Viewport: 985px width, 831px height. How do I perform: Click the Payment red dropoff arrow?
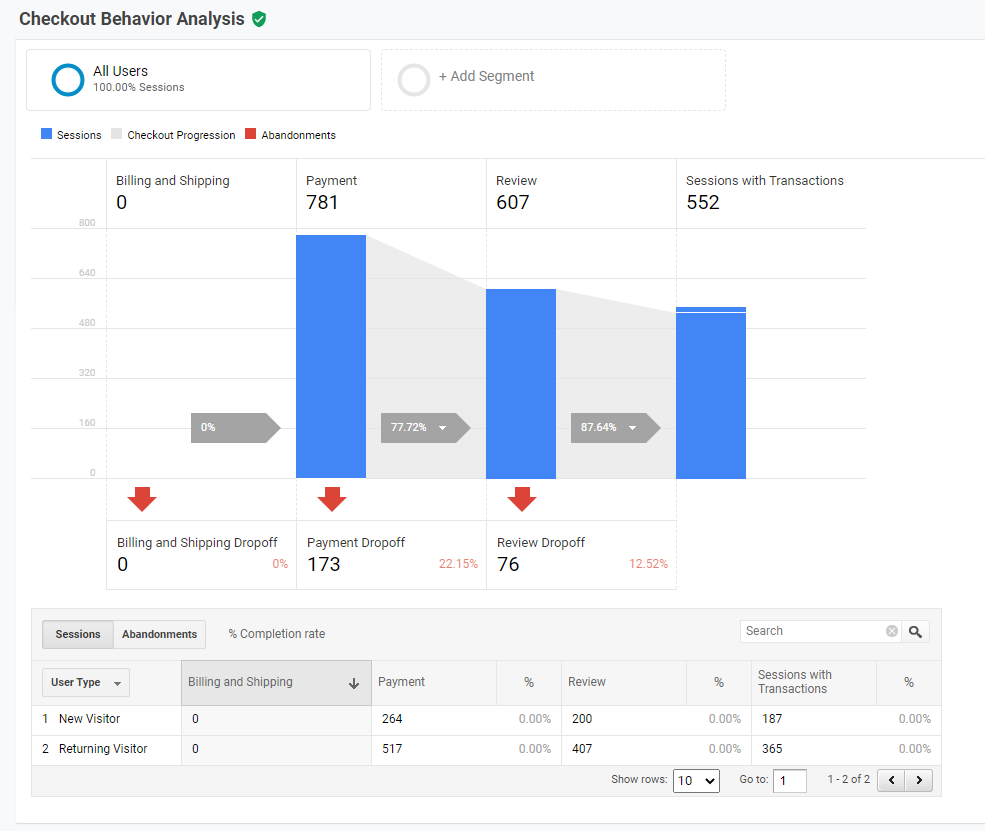pyautogui.click(x=332, y=499)
